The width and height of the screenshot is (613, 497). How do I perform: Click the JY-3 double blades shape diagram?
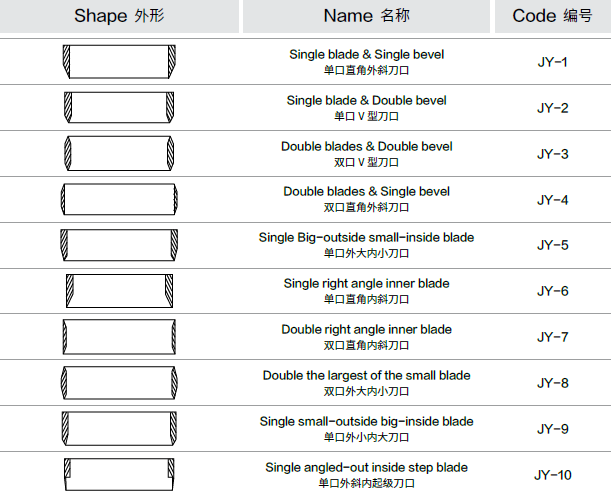point(119,153)
